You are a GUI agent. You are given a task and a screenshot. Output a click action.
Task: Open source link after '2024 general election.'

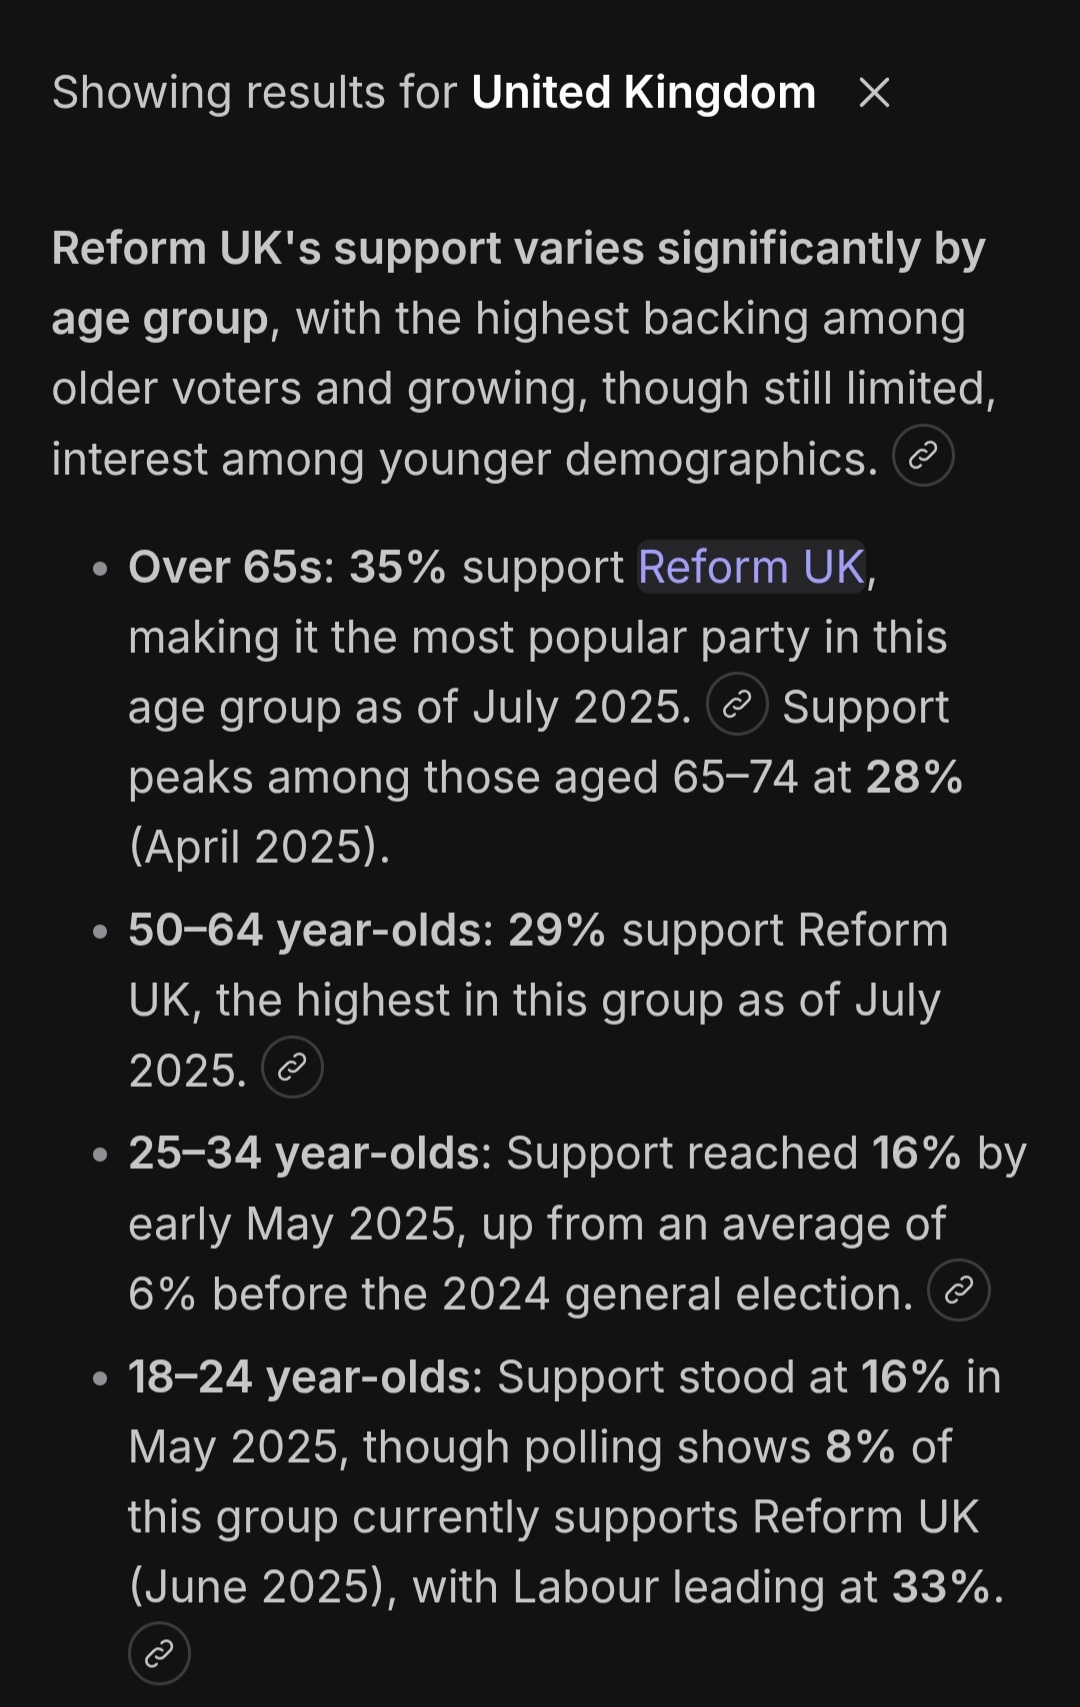pos(958,1291)
